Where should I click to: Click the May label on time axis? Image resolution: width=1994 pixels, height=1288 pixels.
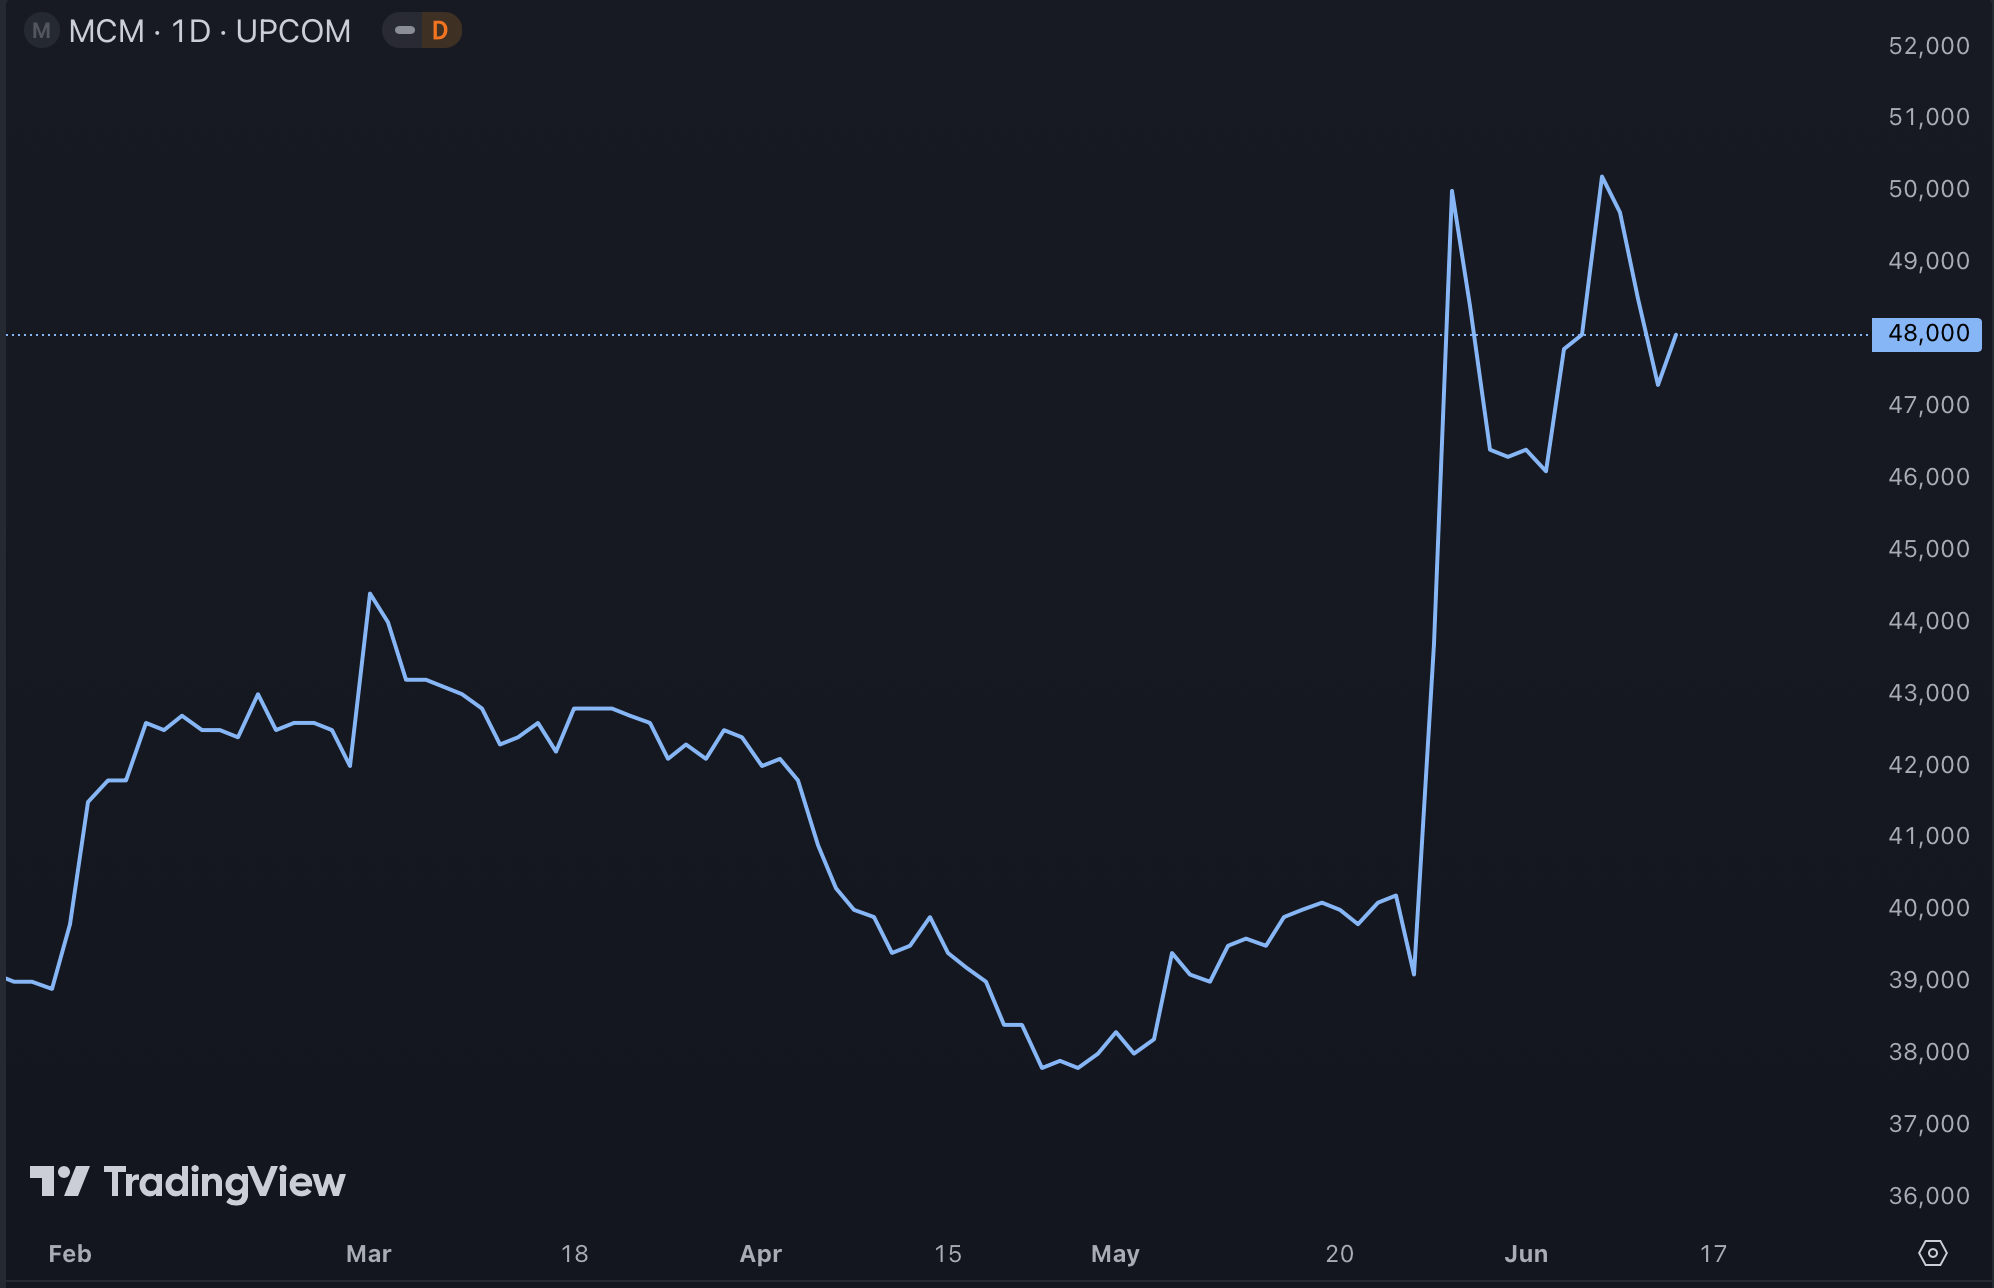click(1116, 1254)
